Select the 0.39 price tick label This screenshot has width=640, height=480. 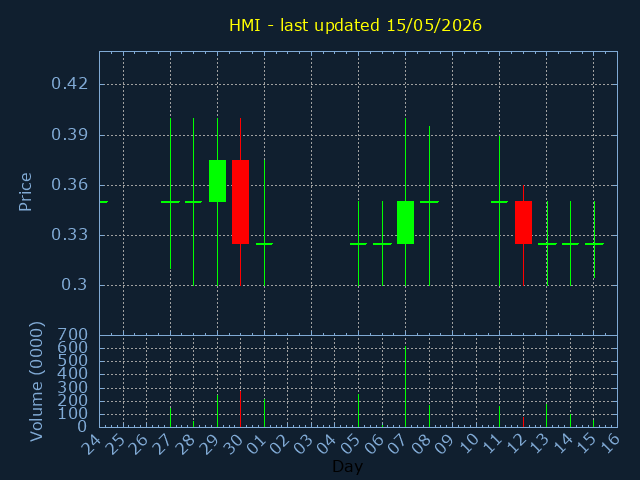point(69,134)
